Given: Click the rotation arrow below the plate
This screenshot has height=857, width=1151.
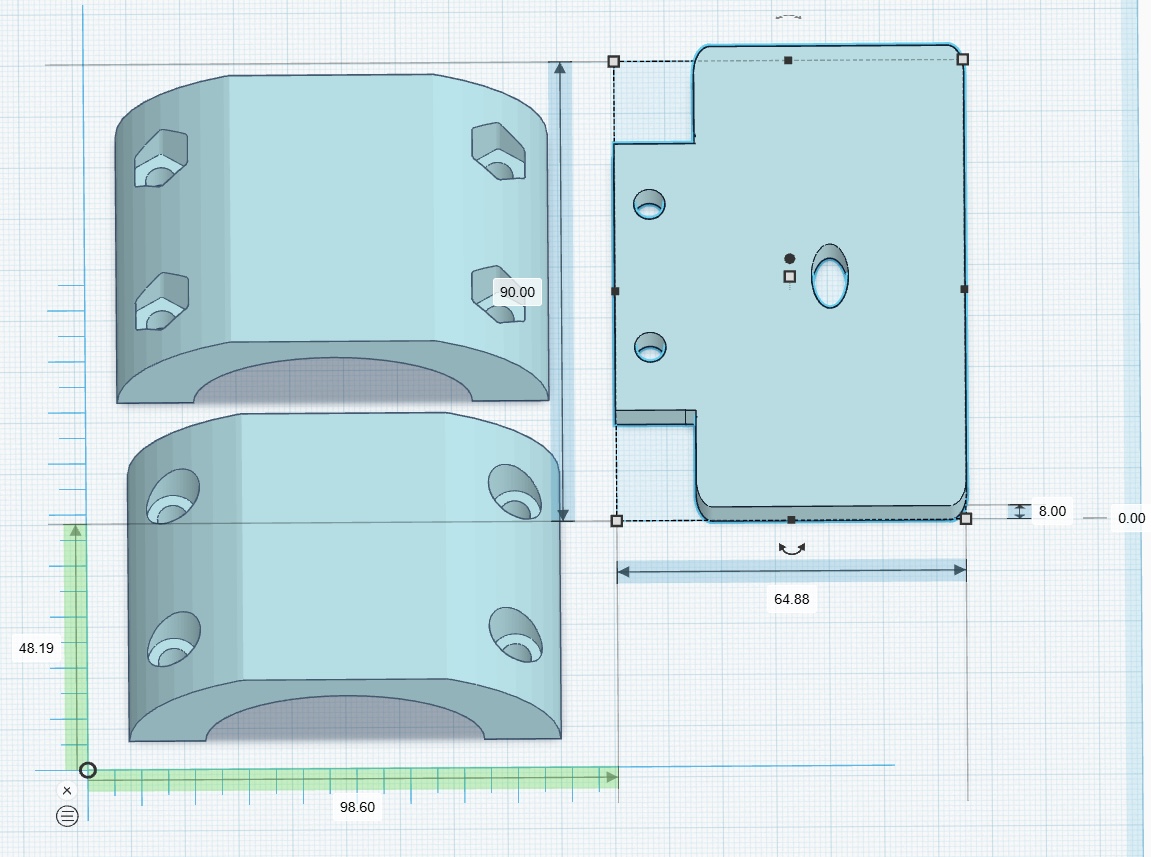Looking at the screenshot, I should tap(791, 549).
